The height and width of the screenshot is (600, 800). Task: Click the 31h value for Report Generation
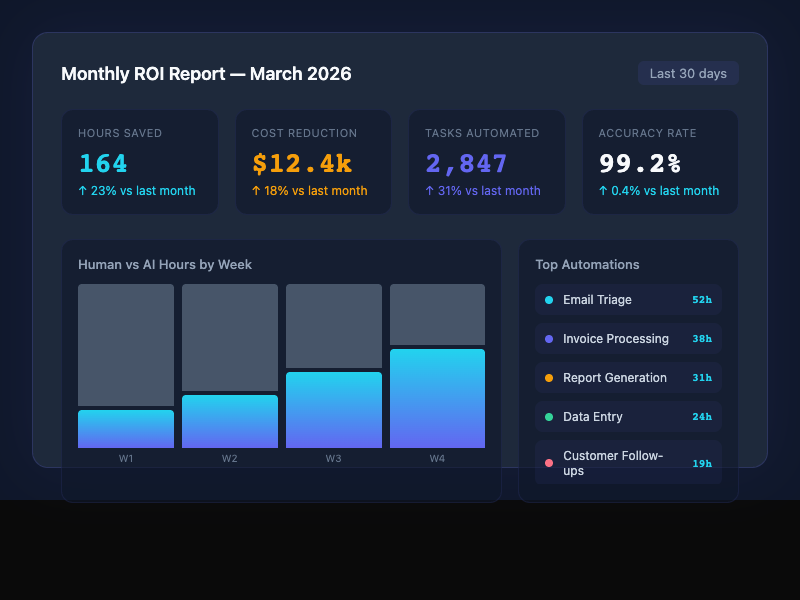(x=702, y=378)
